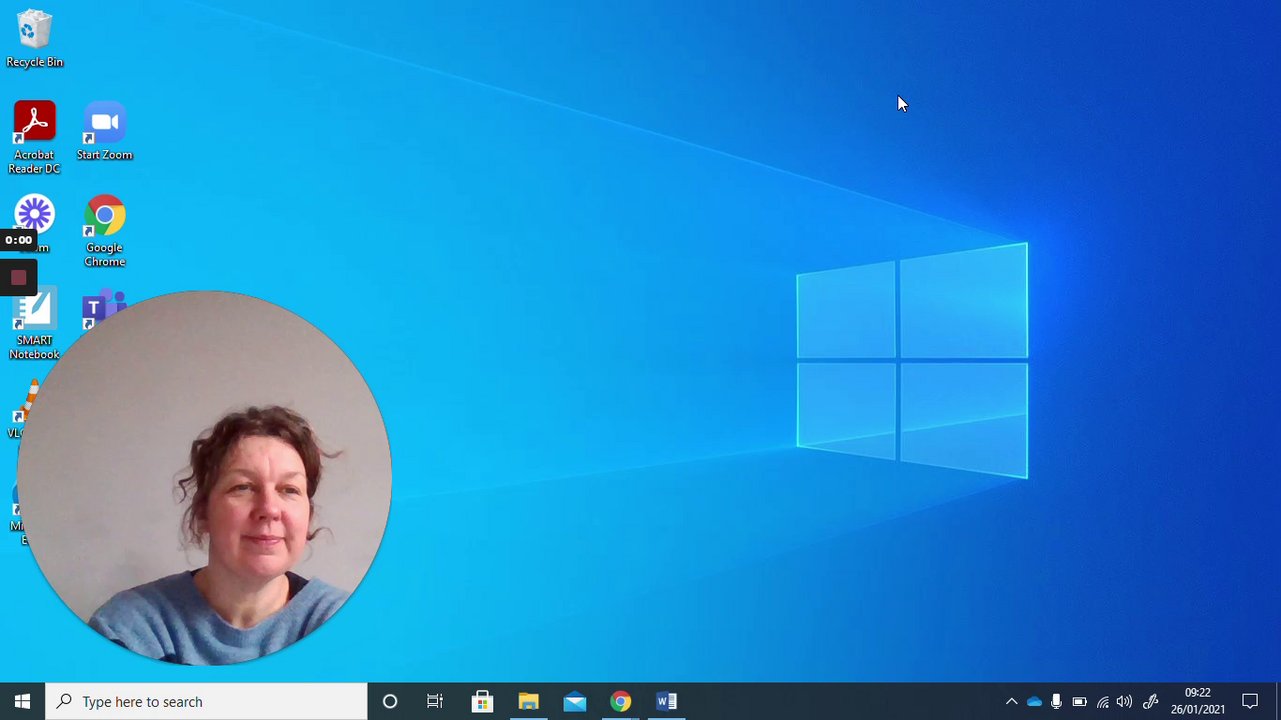Click the Show desktop sliver button
Viewport: 1281px width, 720px height.
pyautogui.click(x=1278, y=701)
